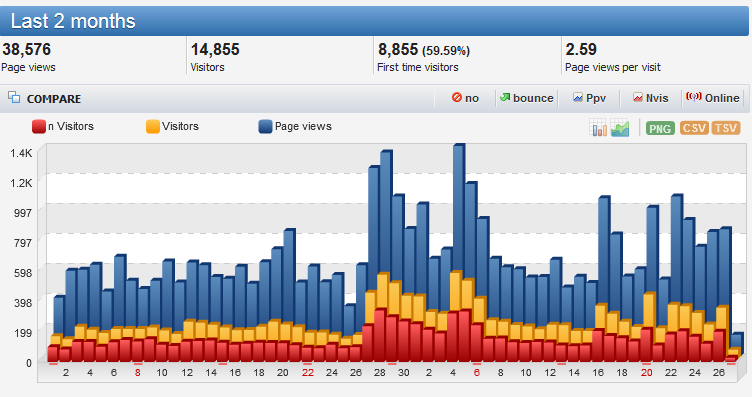
Task: Click the red 8 date label
Action: 138,373
